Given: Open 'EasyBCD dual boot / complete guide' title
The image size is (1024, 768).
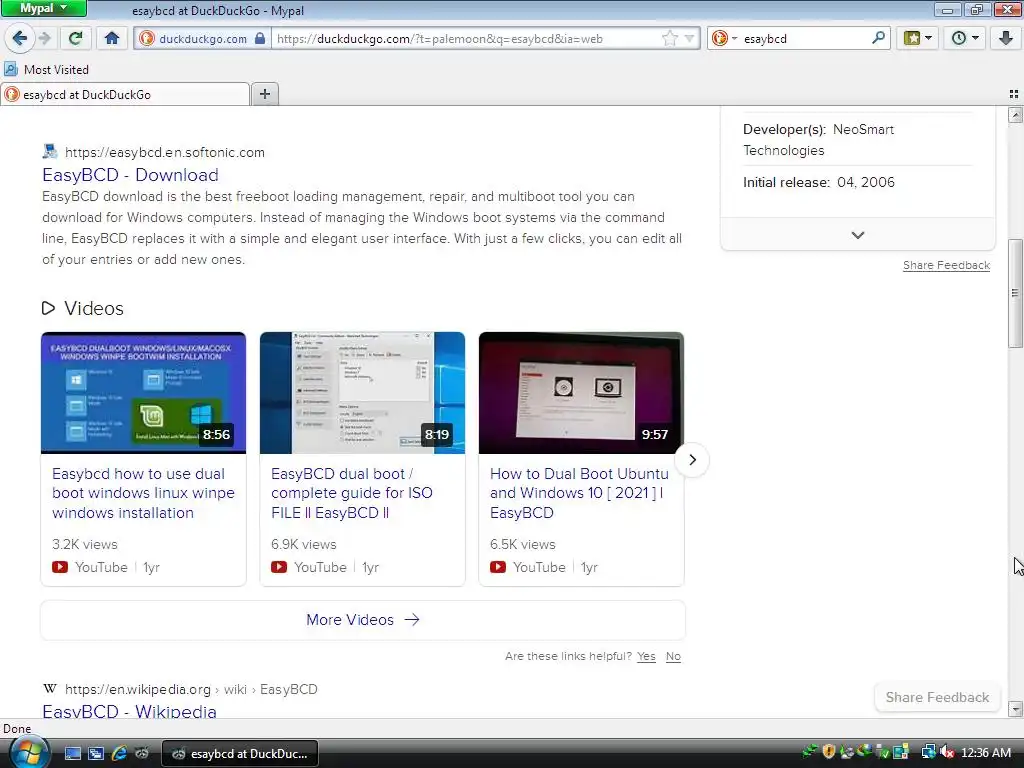Looking at the screenshot, I should (352, 493).
